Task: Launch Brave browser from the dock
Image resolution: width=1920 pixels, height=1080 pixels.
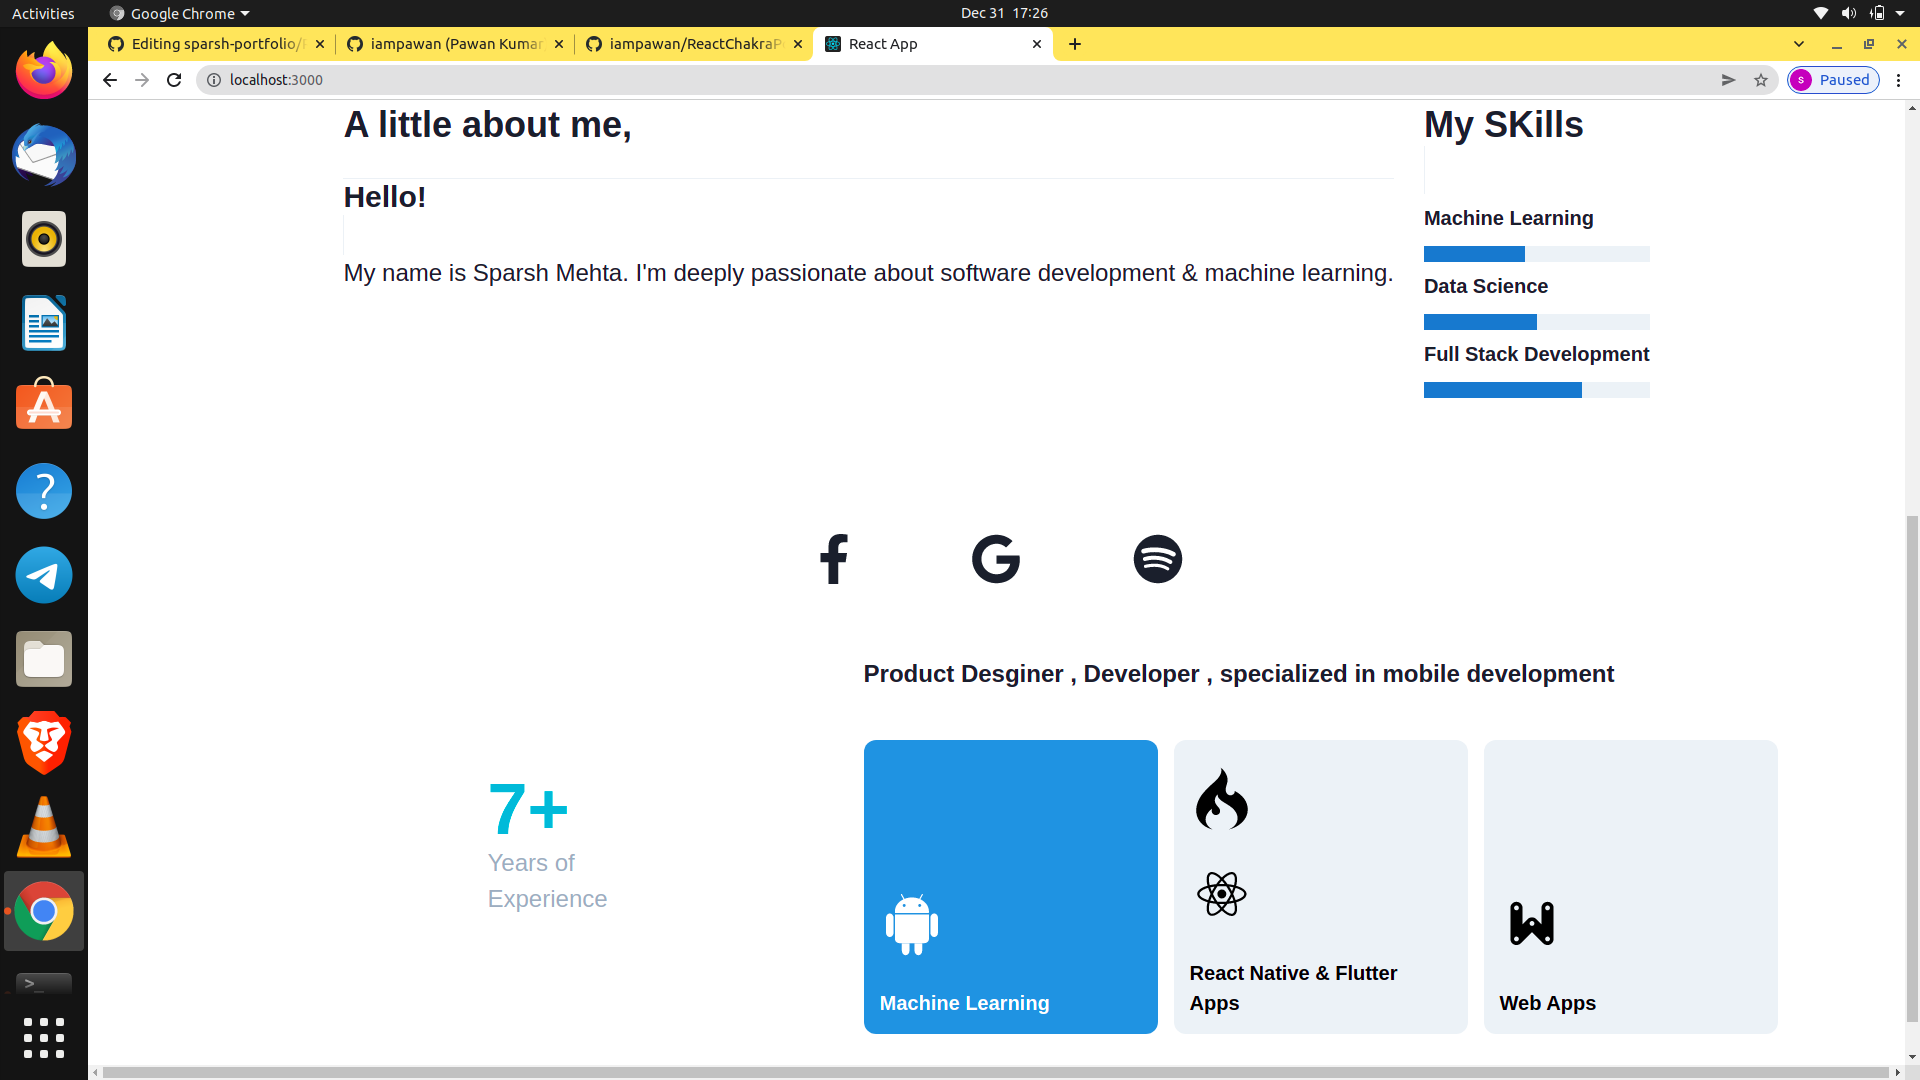Action: tap(43, 743)
